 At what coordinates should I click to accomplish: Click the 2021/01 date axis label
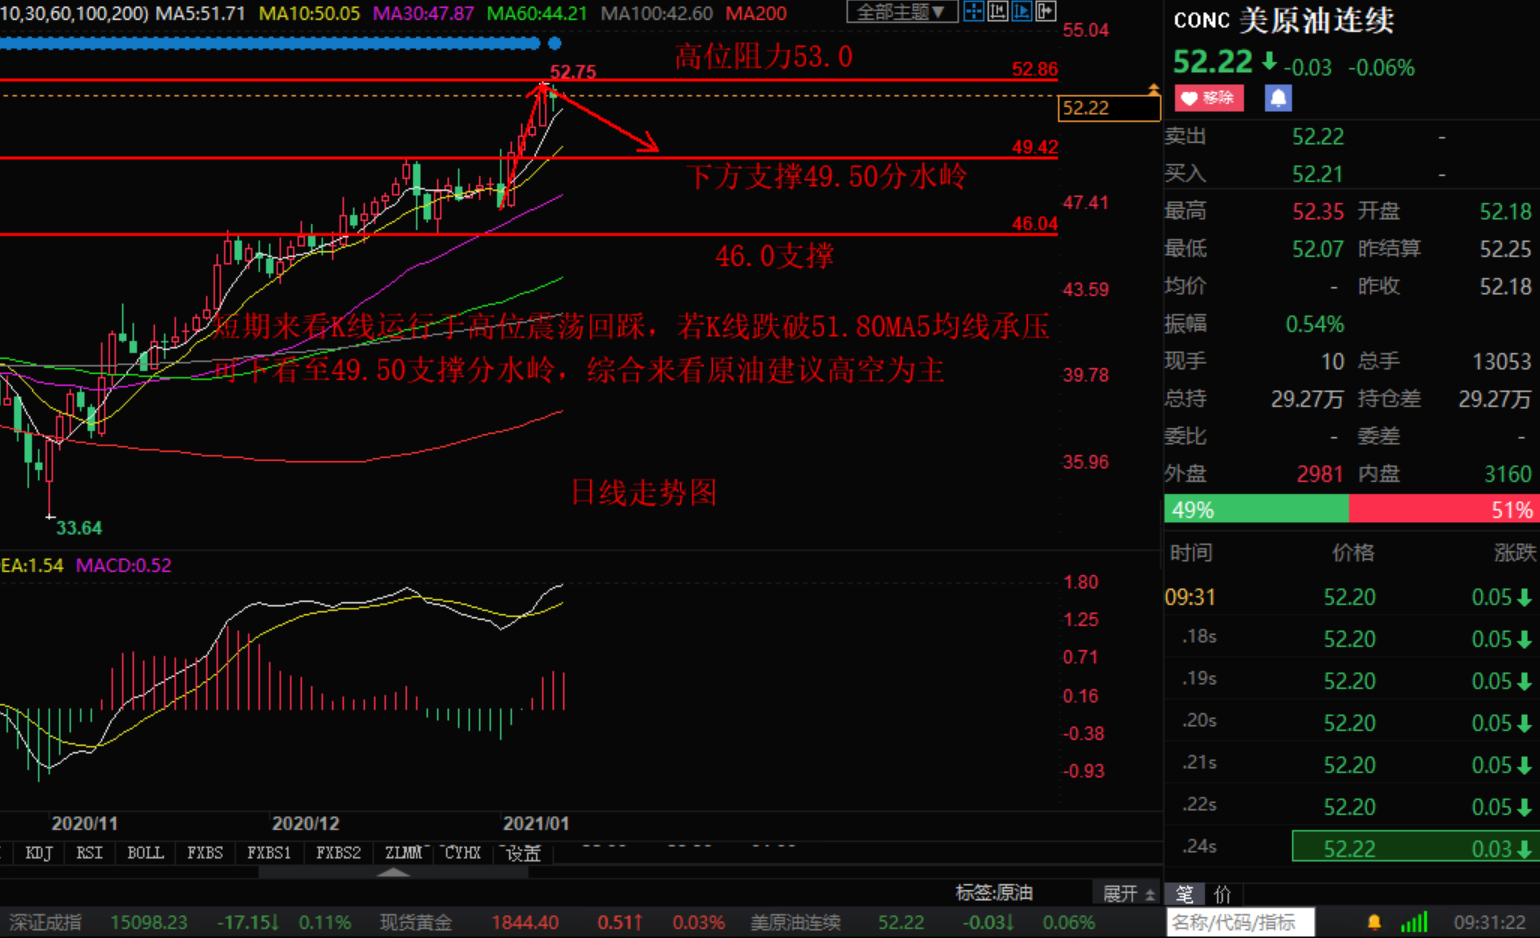536,823
